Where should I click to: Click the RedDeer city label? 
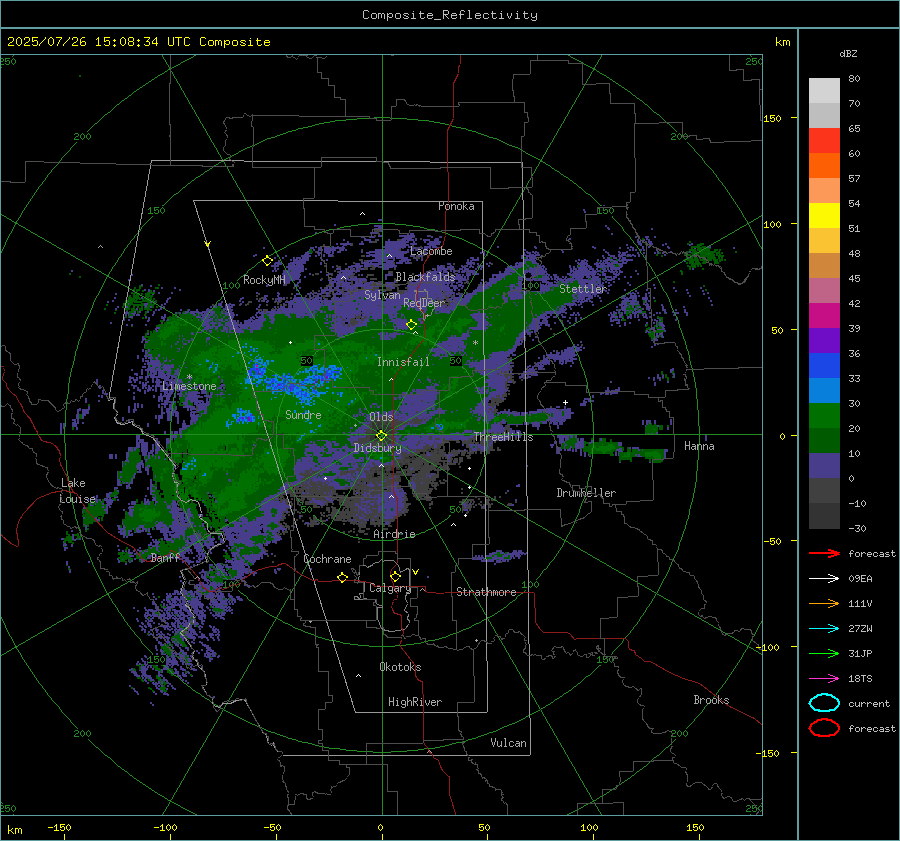click(x=424, y=303)
